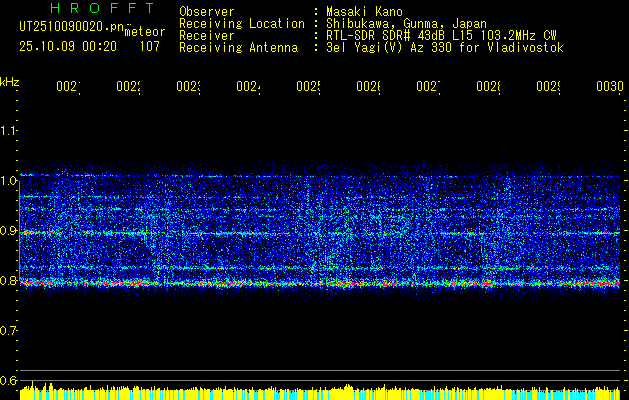Click the 0.8 kHz axis label

point(9,280)
